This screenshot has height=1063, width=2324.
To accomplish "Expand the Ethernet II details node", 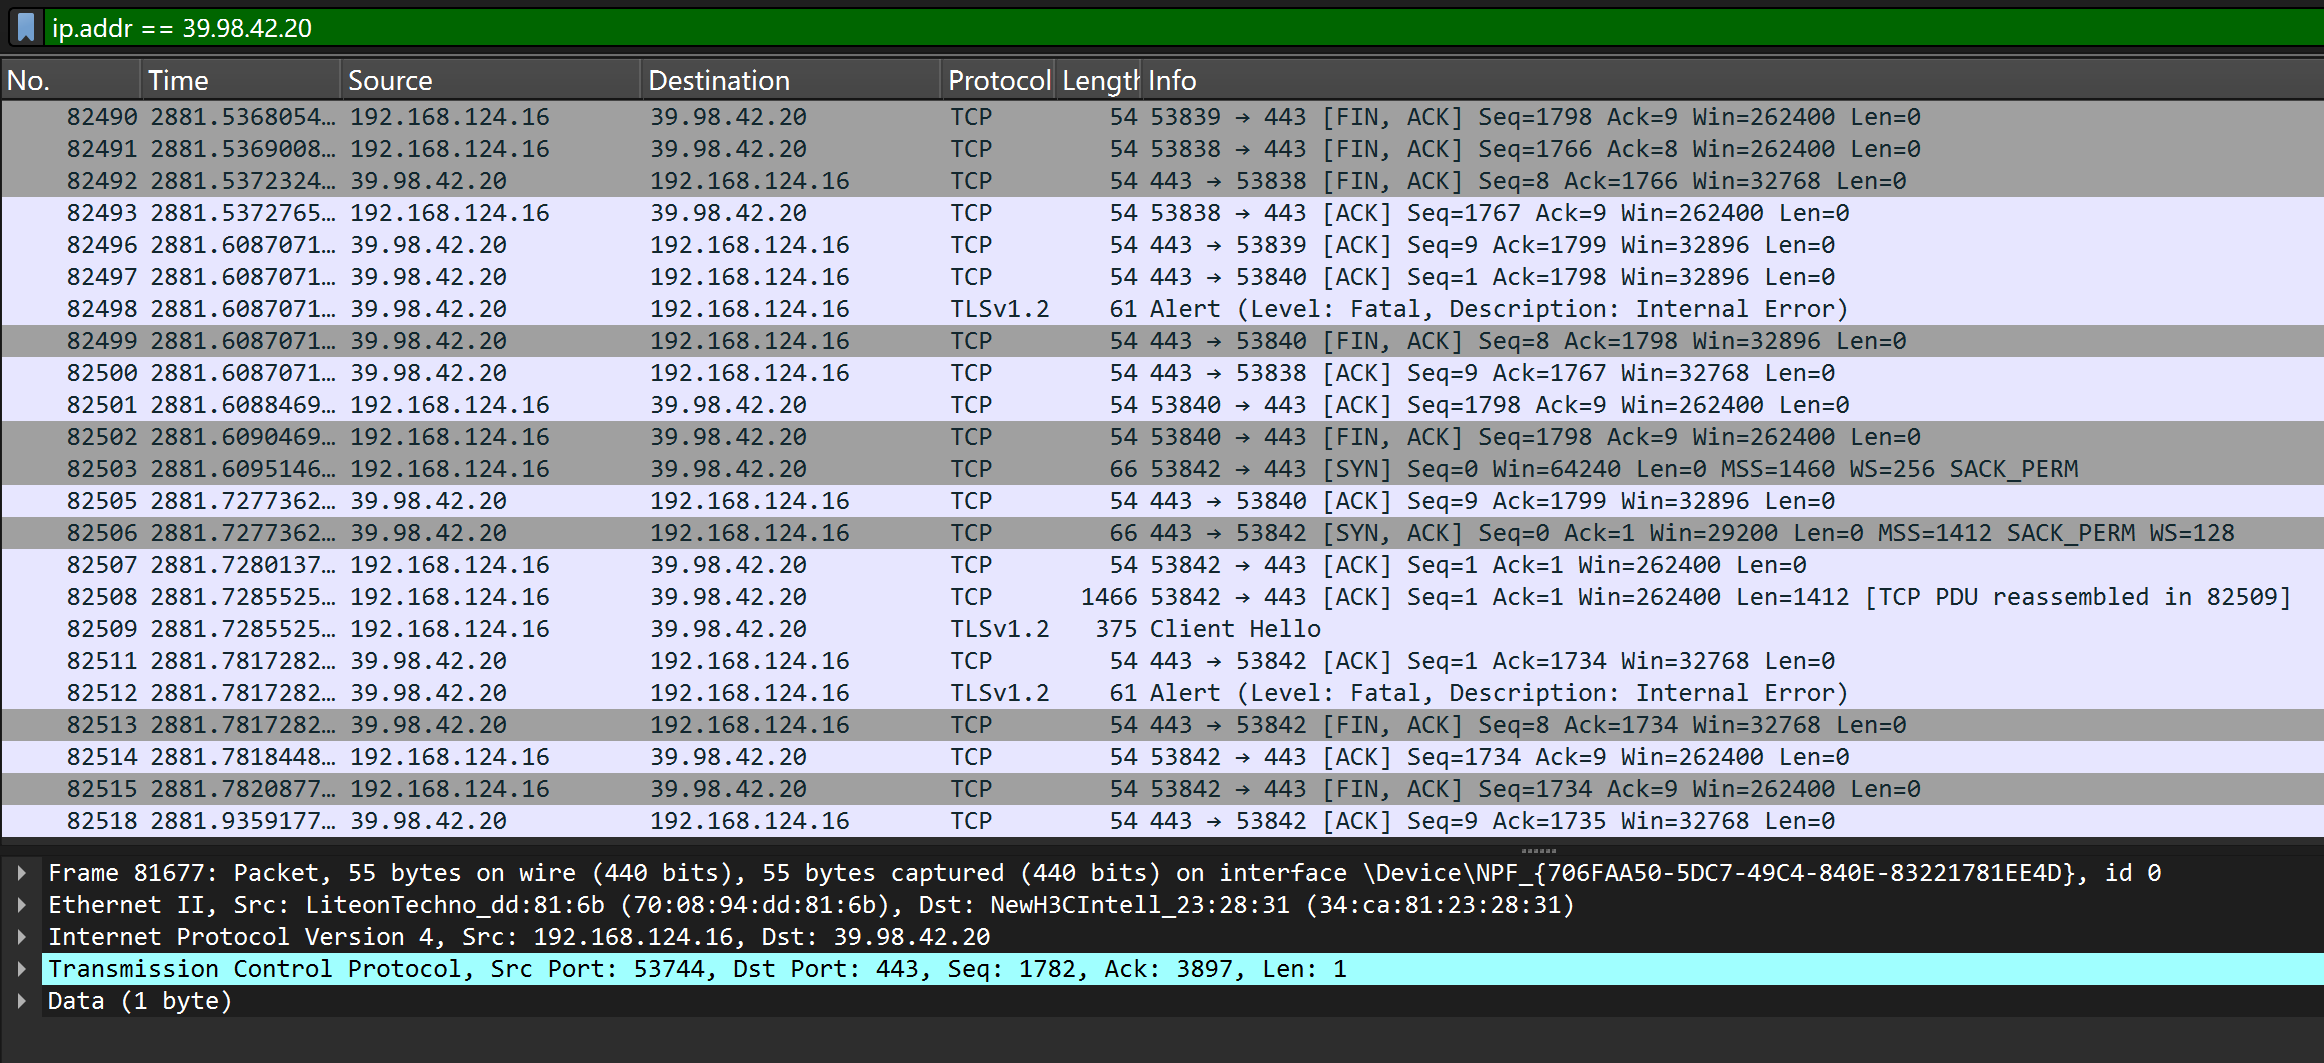I will click(x=21, y=905).
